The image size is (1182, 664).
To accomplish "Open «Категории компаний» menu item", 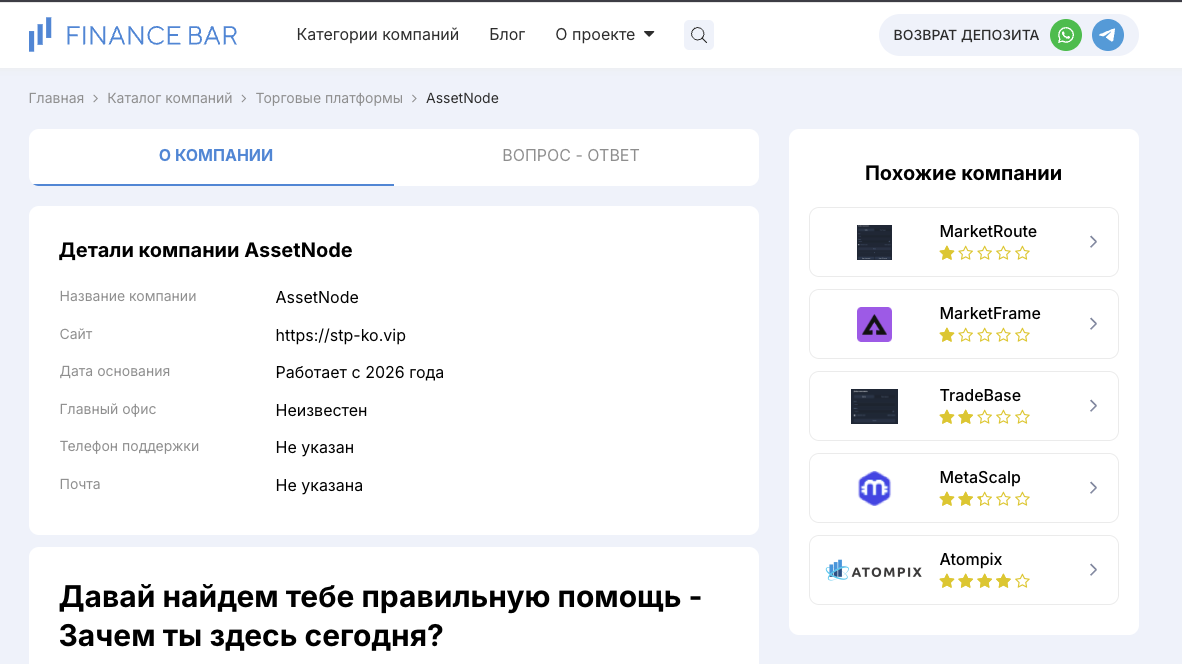I will point(378,35).
